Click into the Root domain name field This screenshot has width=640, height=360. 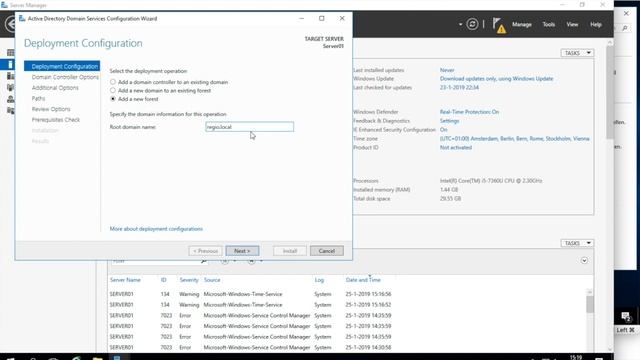[249, 127]
